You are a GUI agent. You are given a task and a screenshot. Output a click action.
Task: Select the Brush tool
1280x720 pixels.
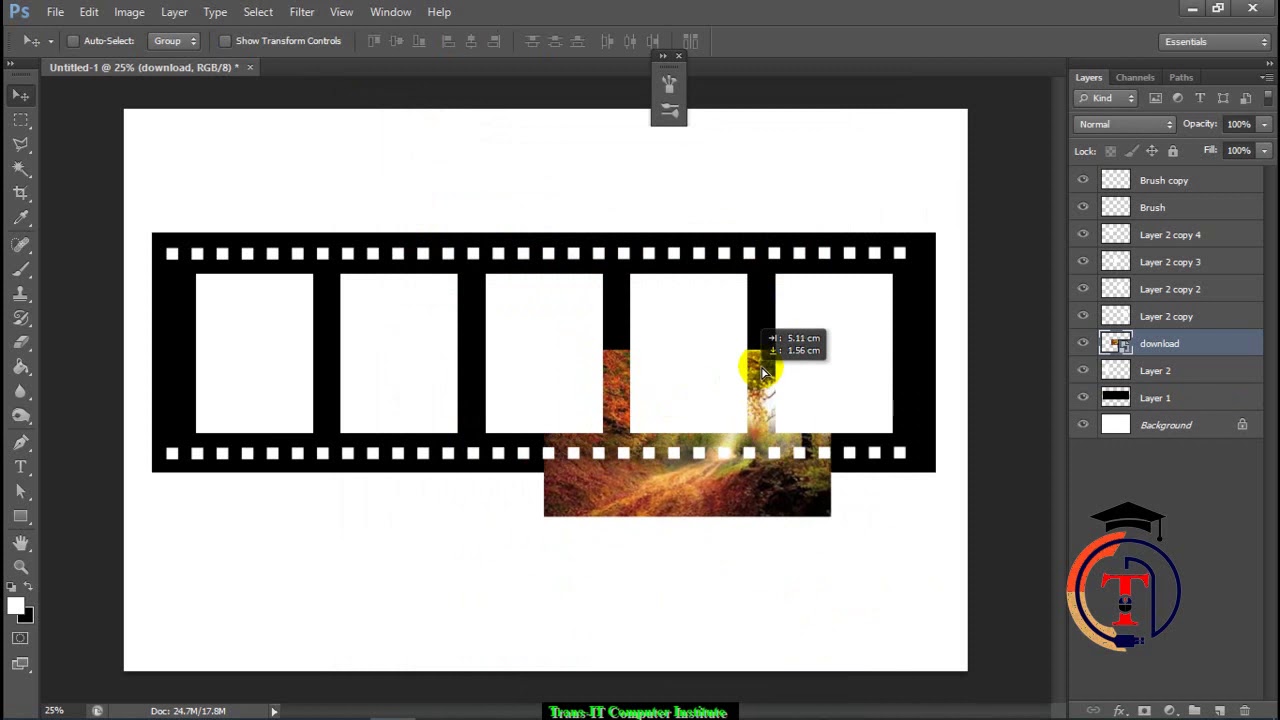coord(21,270)
